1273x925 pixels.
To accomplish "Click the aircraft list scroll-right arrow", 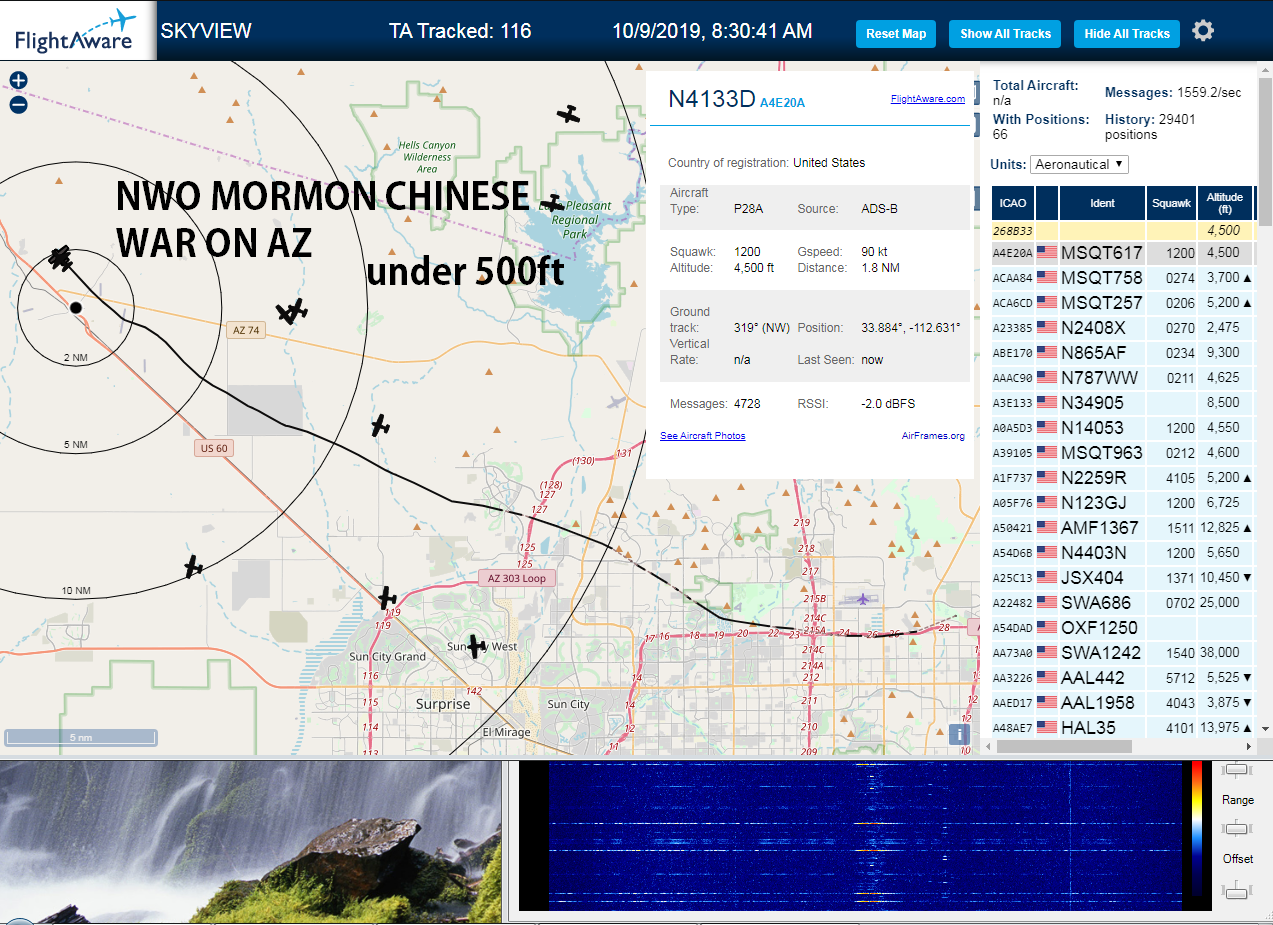I will 1247,746.
